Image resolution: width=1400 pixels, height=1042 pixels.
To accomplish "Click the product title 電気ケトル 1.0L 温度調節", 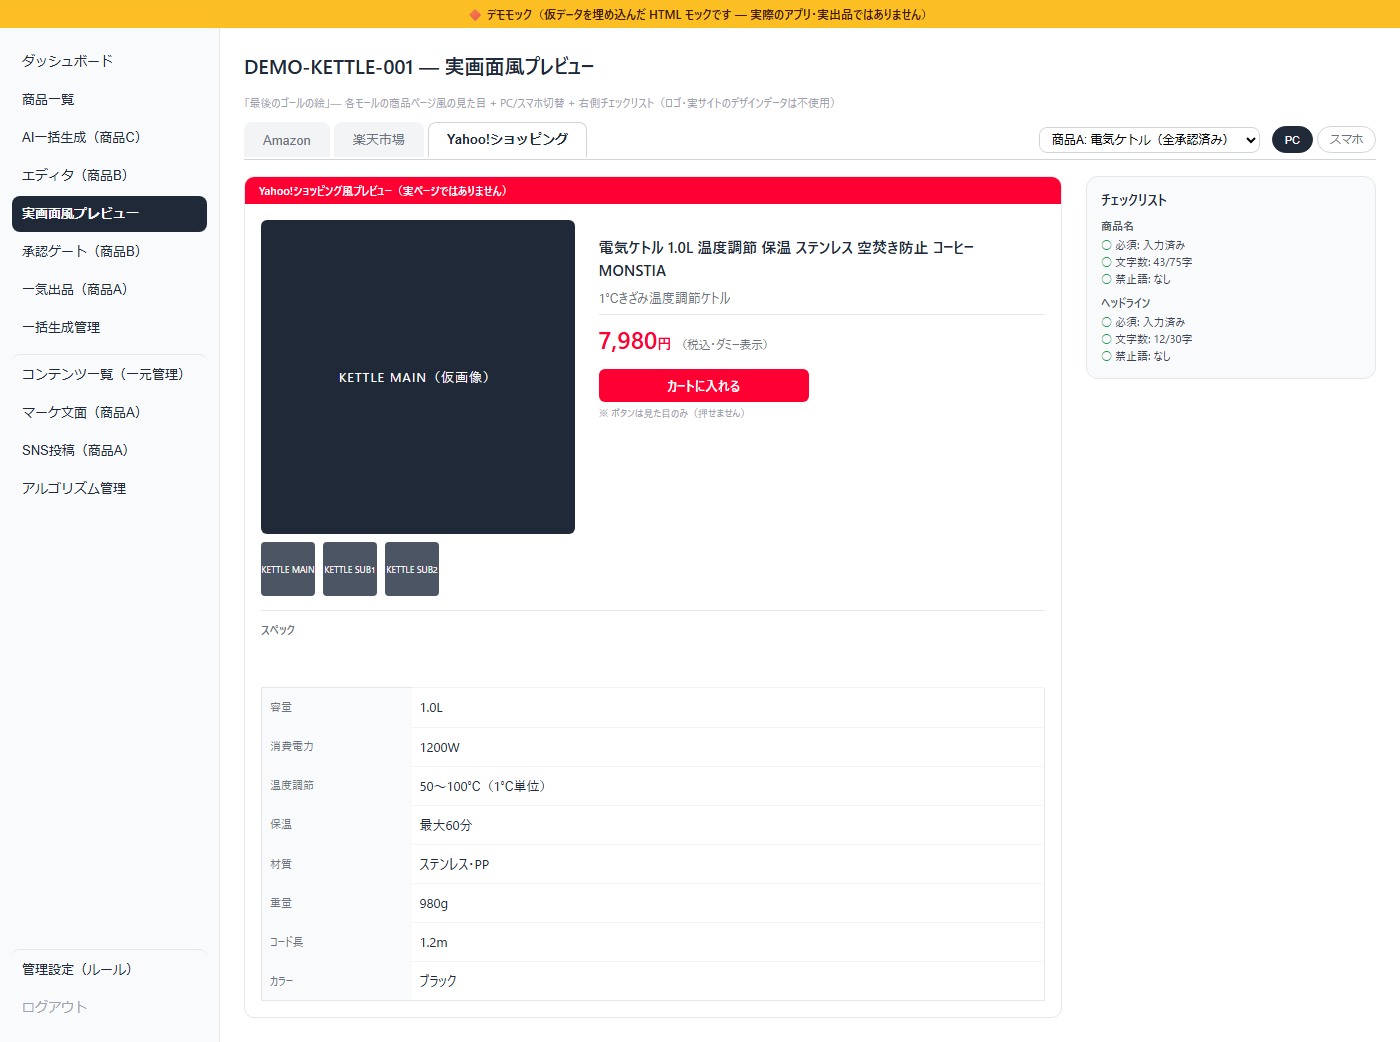I will click(786, 259).
